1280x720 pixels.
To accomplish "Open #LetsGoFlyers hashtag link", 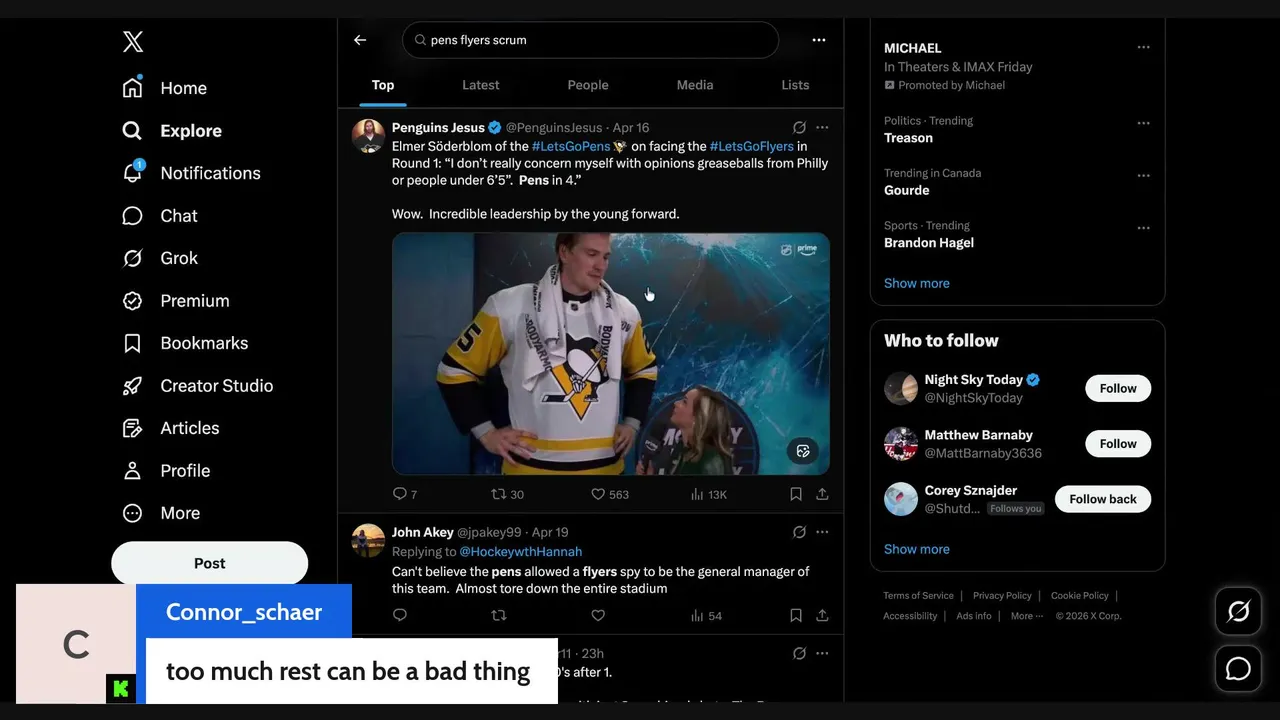I will pos(752,146).
